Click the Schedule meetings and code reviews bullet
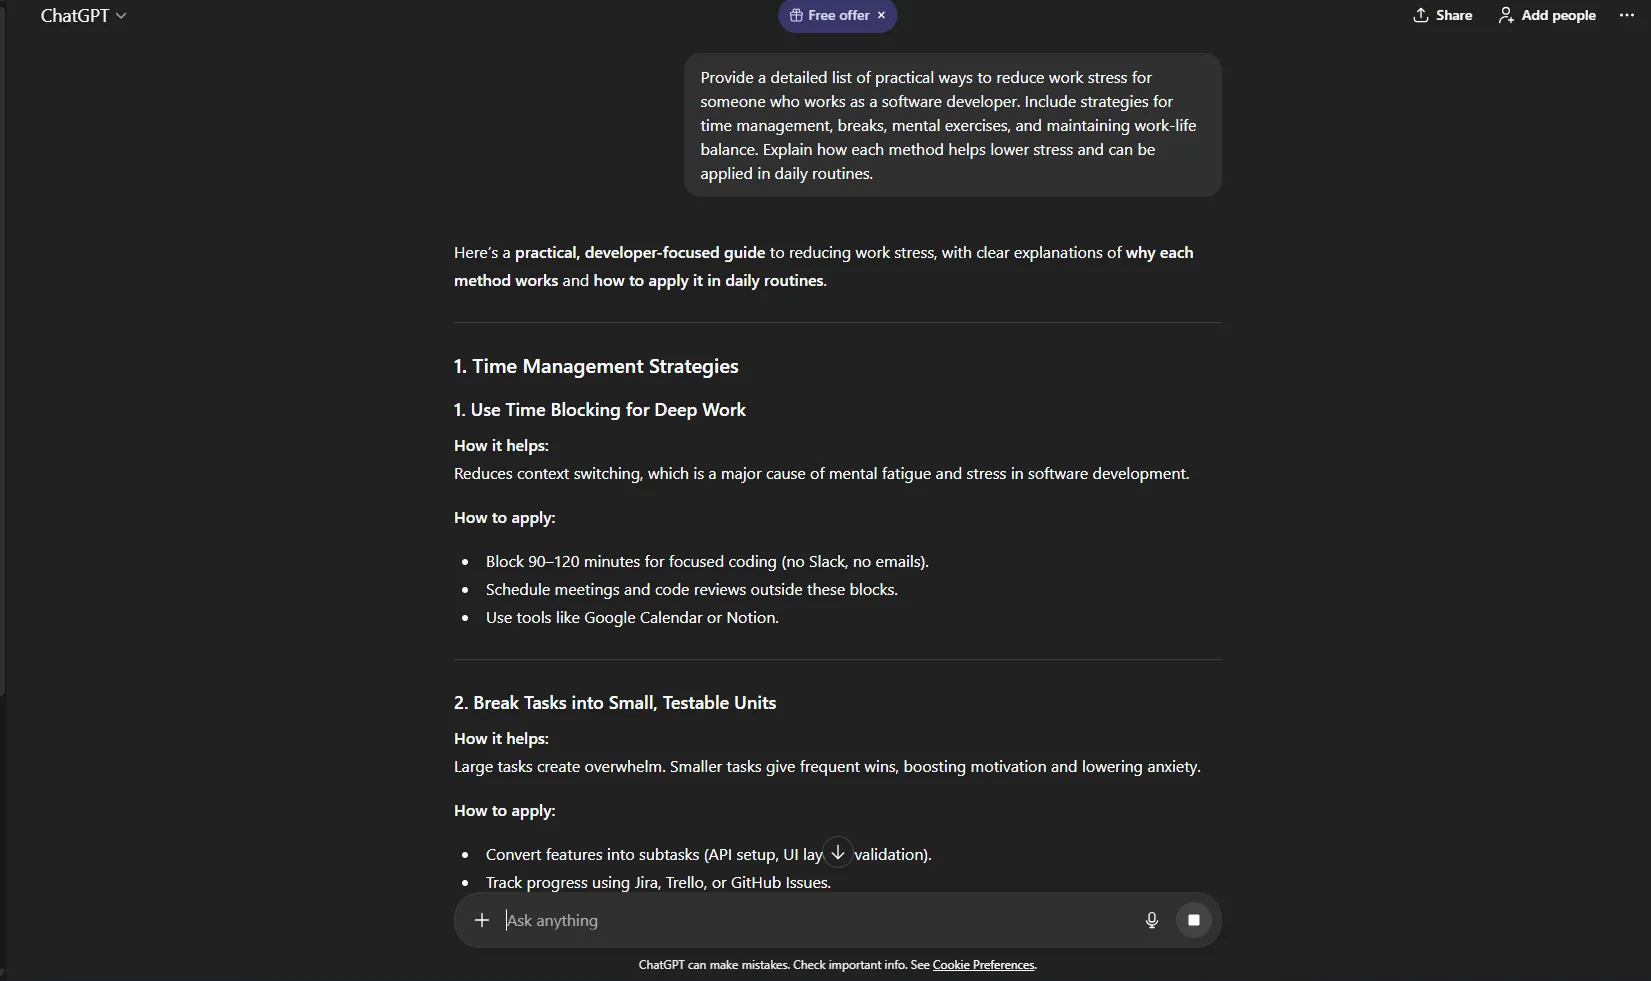The image size is (1651, 981). 691,590
